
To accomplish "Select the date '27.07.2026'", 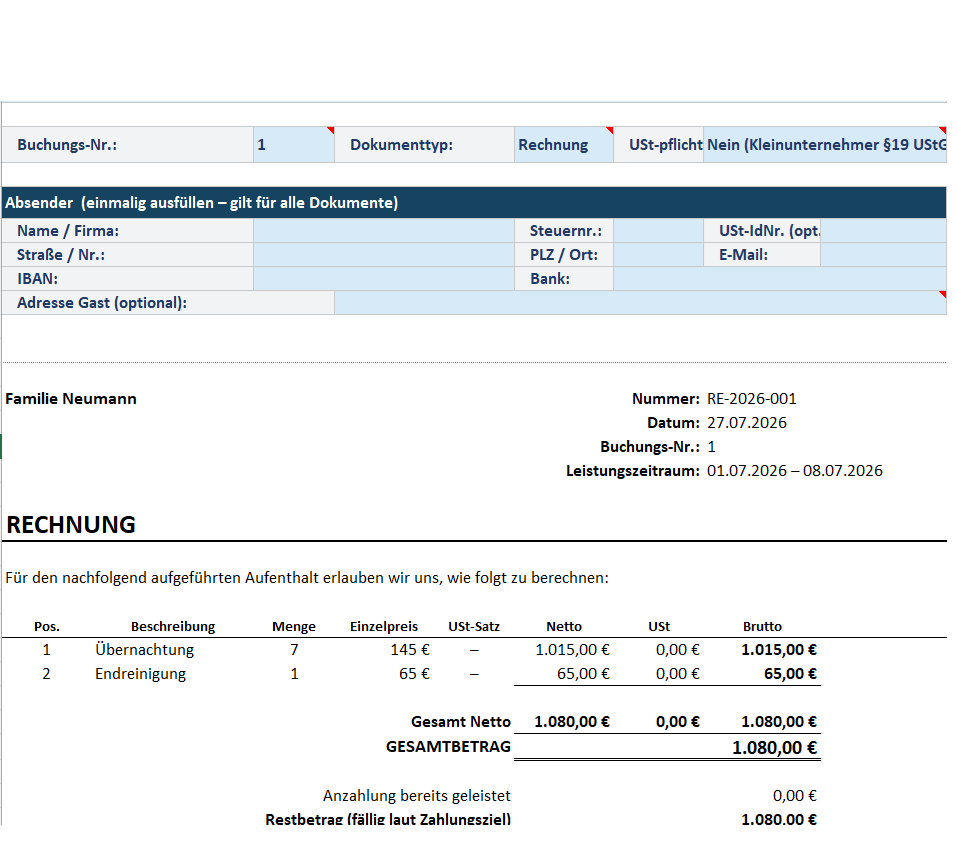I will [747, 422].
